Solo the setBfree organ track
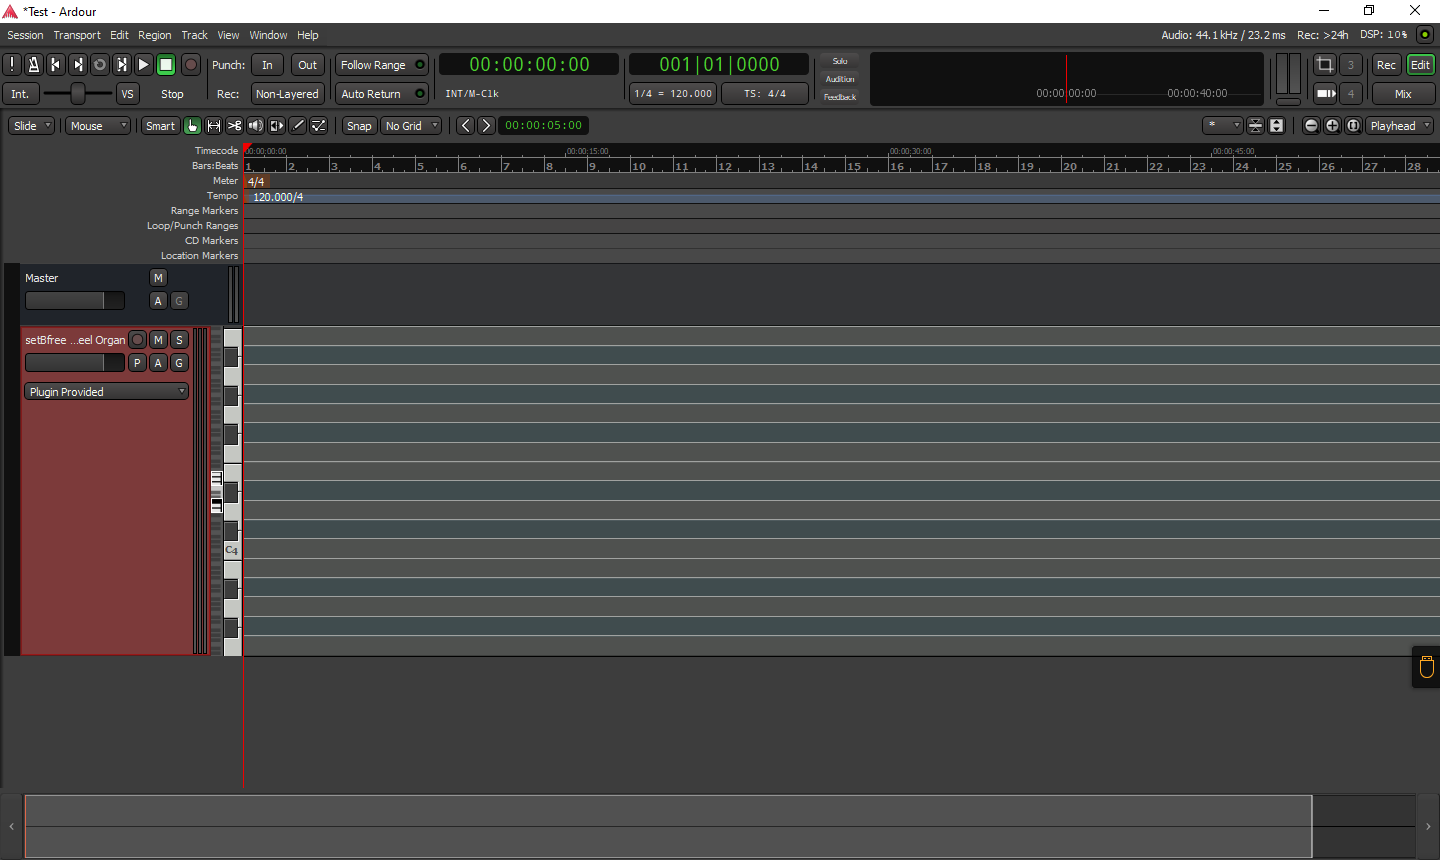 point(180,340)
